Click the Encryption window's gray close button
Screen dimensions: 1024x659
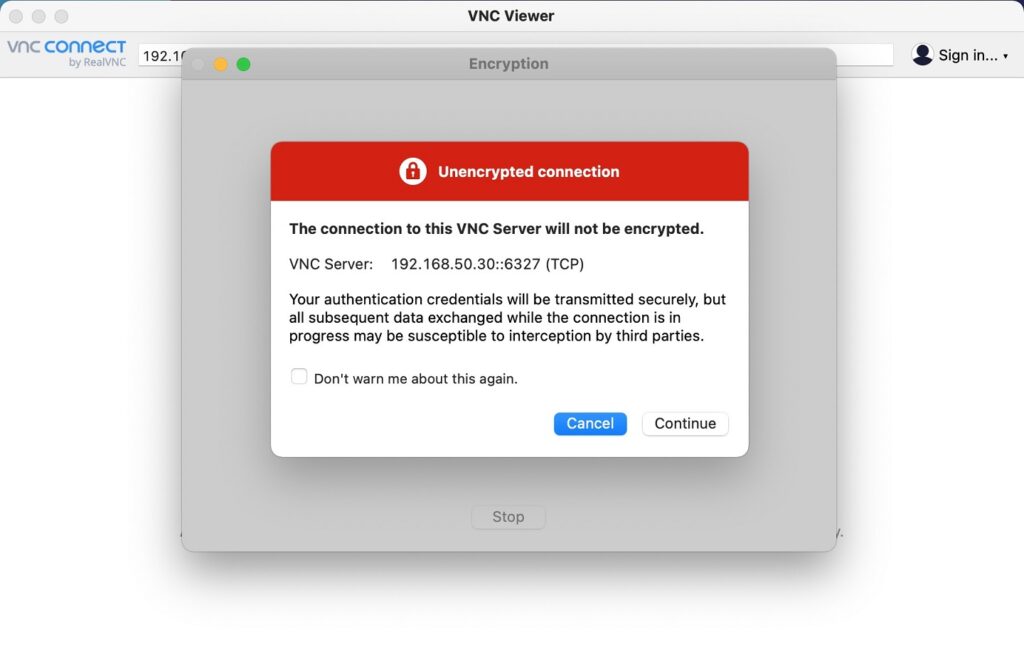[198, 64]
